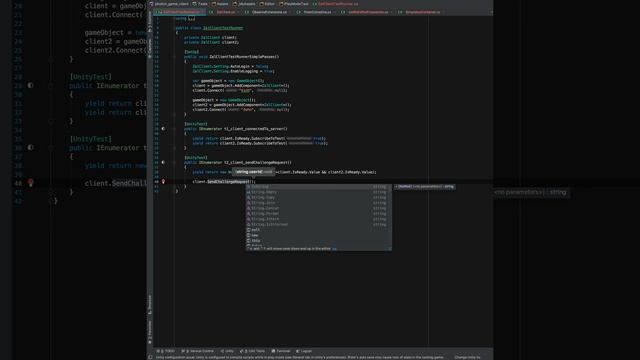Open the Logcat tool window
The height and width of the screenshot is (360, 640).
click(304, 351)
